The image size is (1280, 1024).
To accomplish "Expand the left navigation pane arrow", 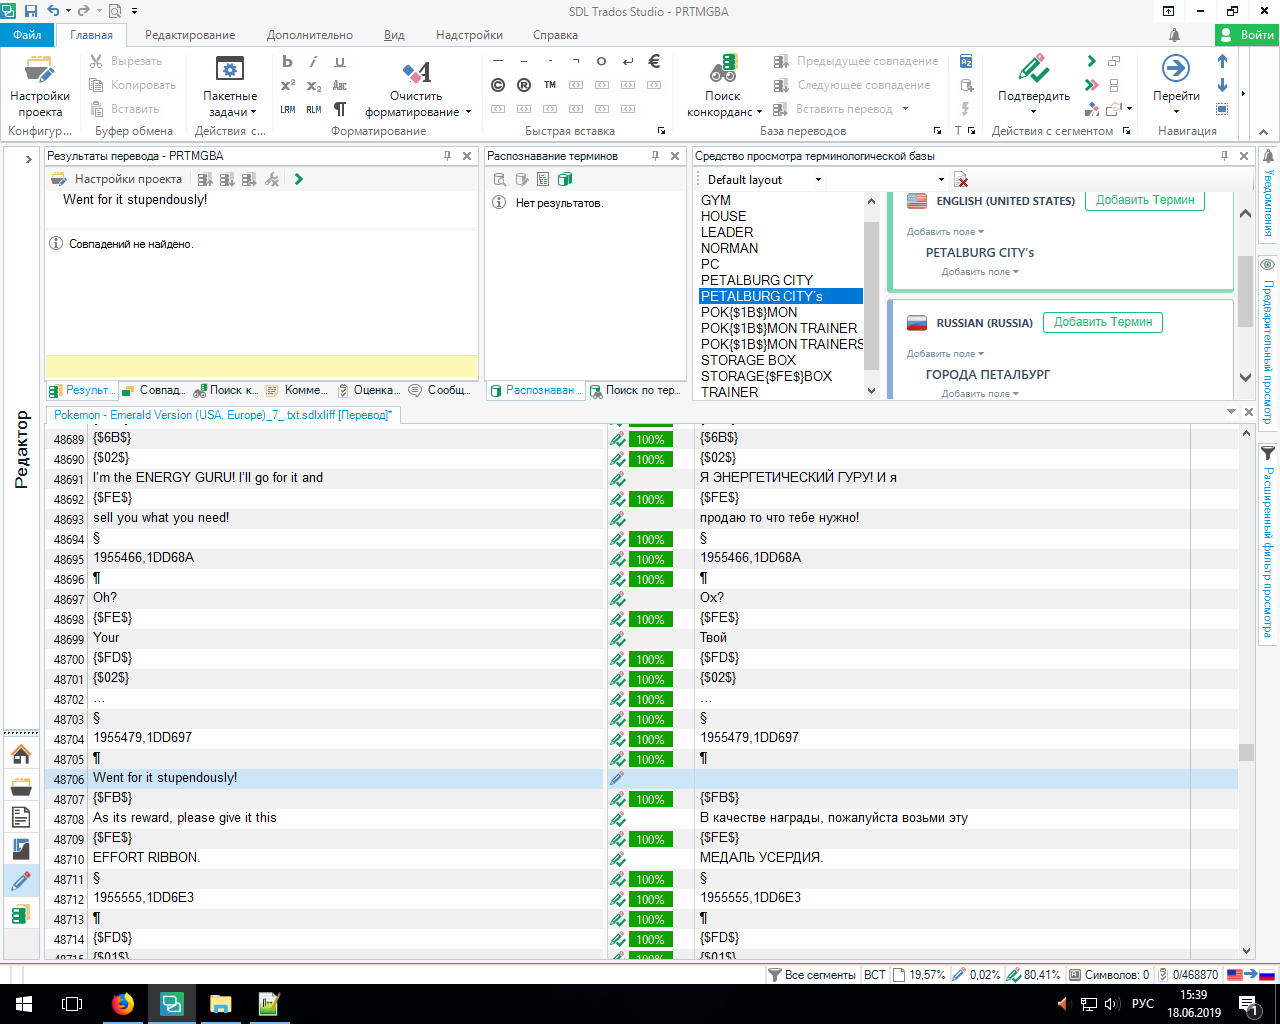I will pos(27,159).
